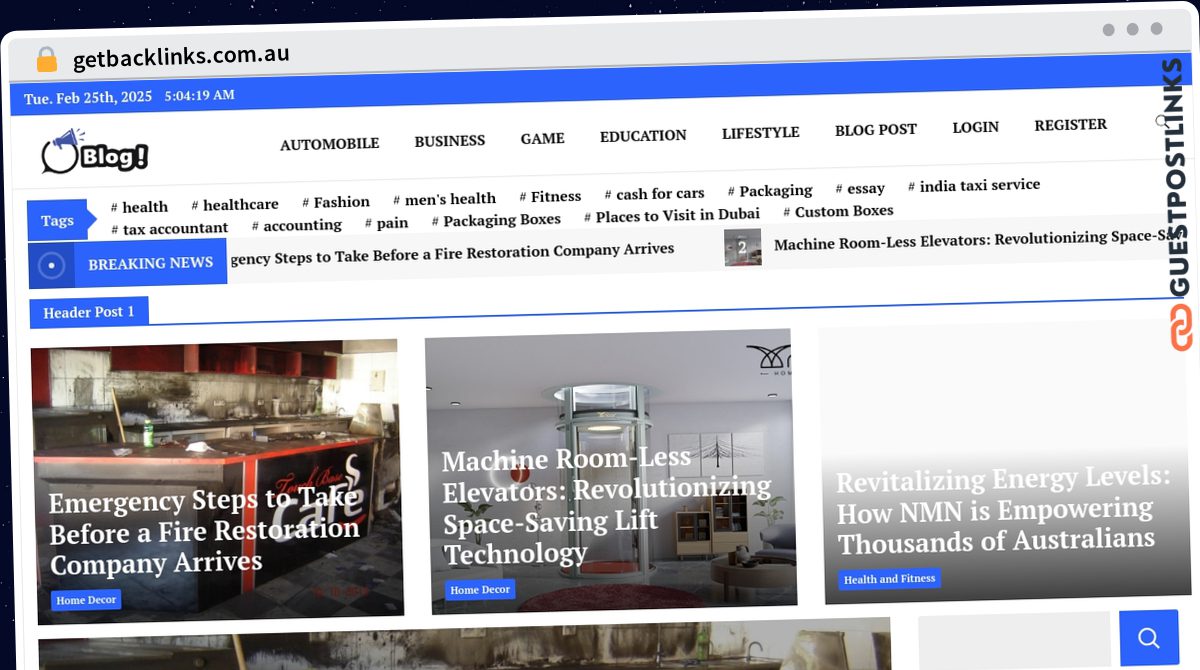This screenshot has height=670, width=1200.
Task: Open the AUTOMOBILE menu item
Action: 329,144
